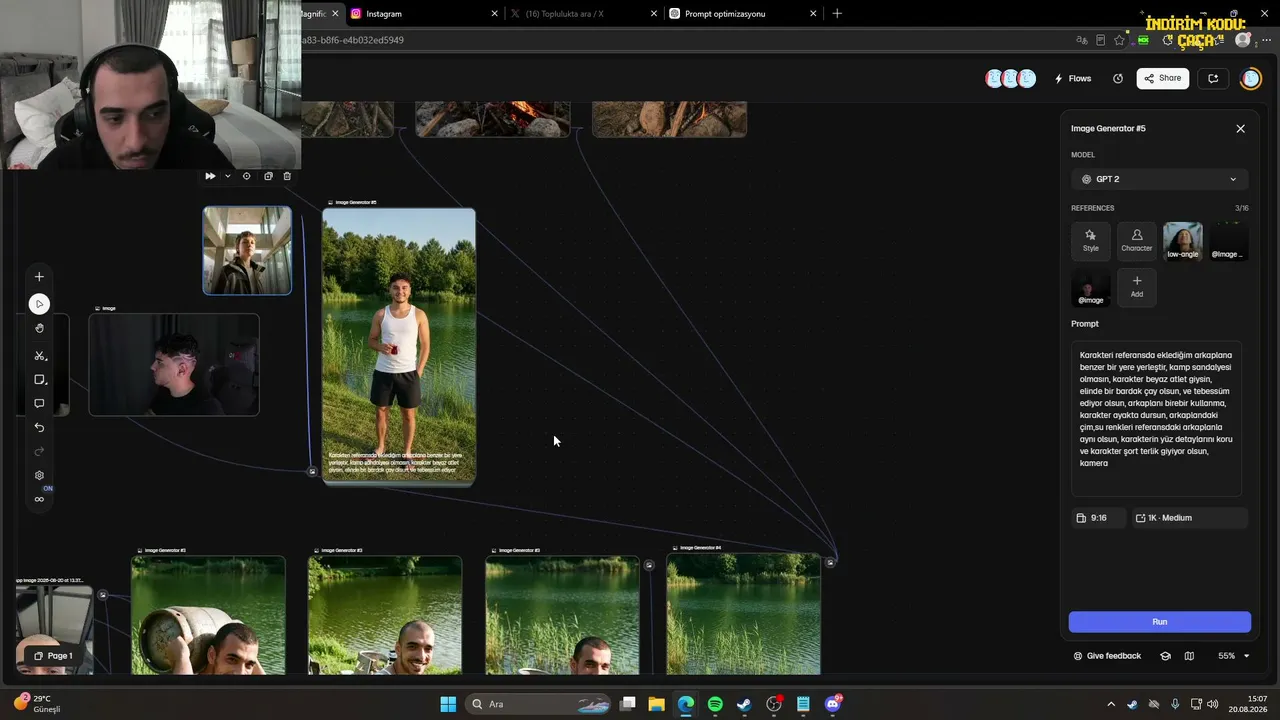Click into the Prompt text box
1280x720 pixels.
point(1156,419)
